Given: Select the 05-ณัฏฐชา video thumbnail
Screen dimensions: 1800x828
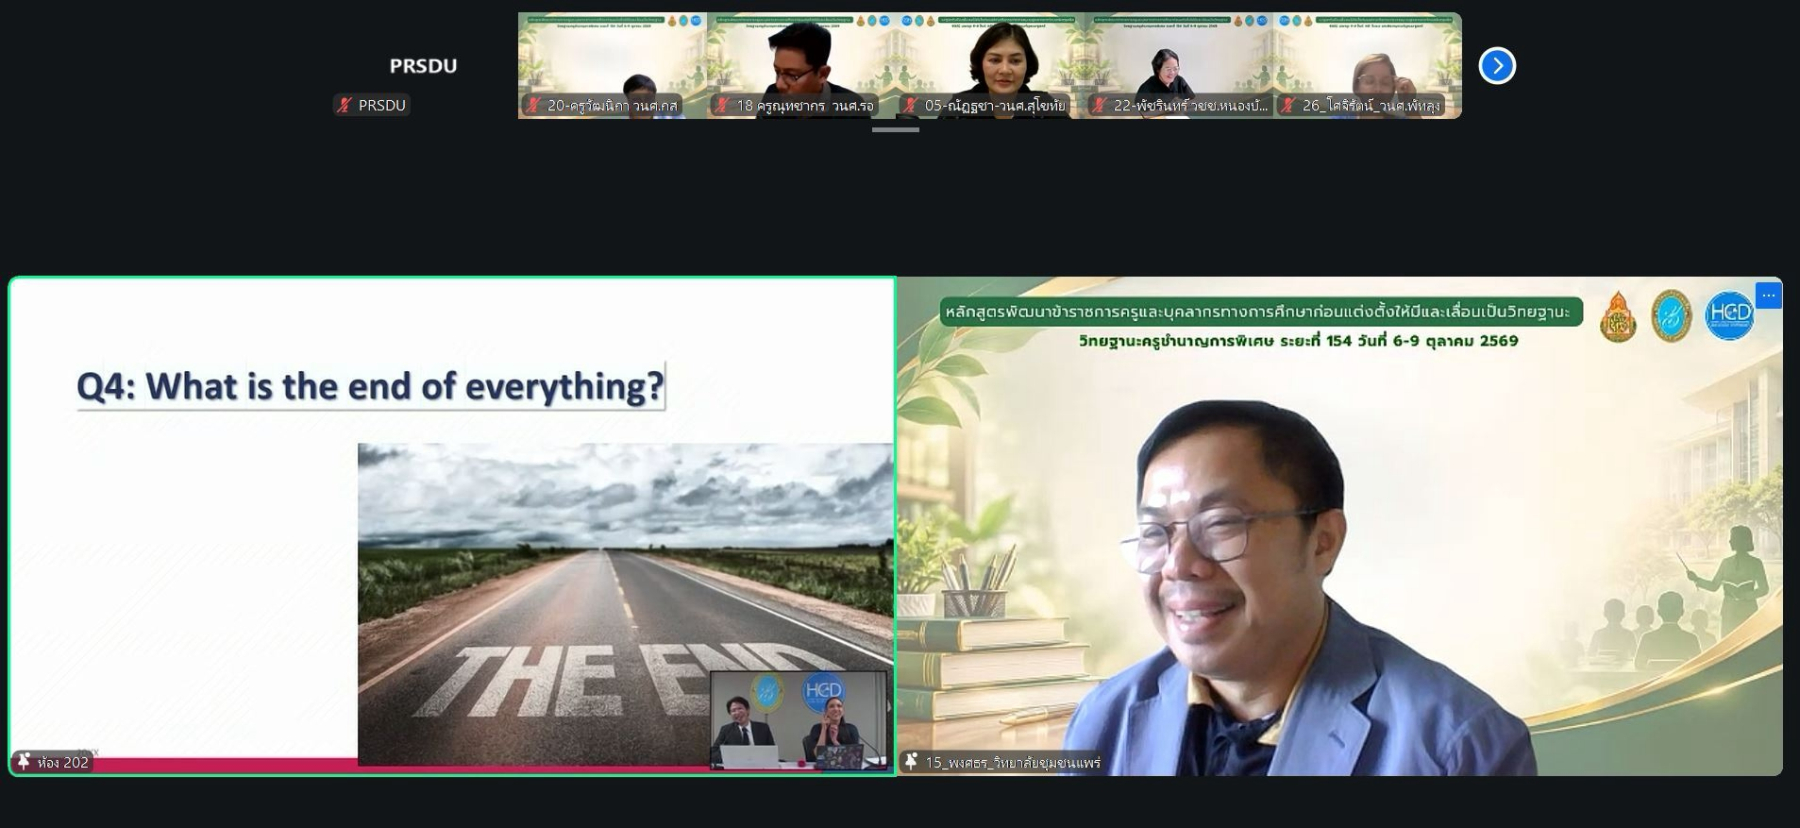Looking at the screenshot, I should click(x=990, y=66).
